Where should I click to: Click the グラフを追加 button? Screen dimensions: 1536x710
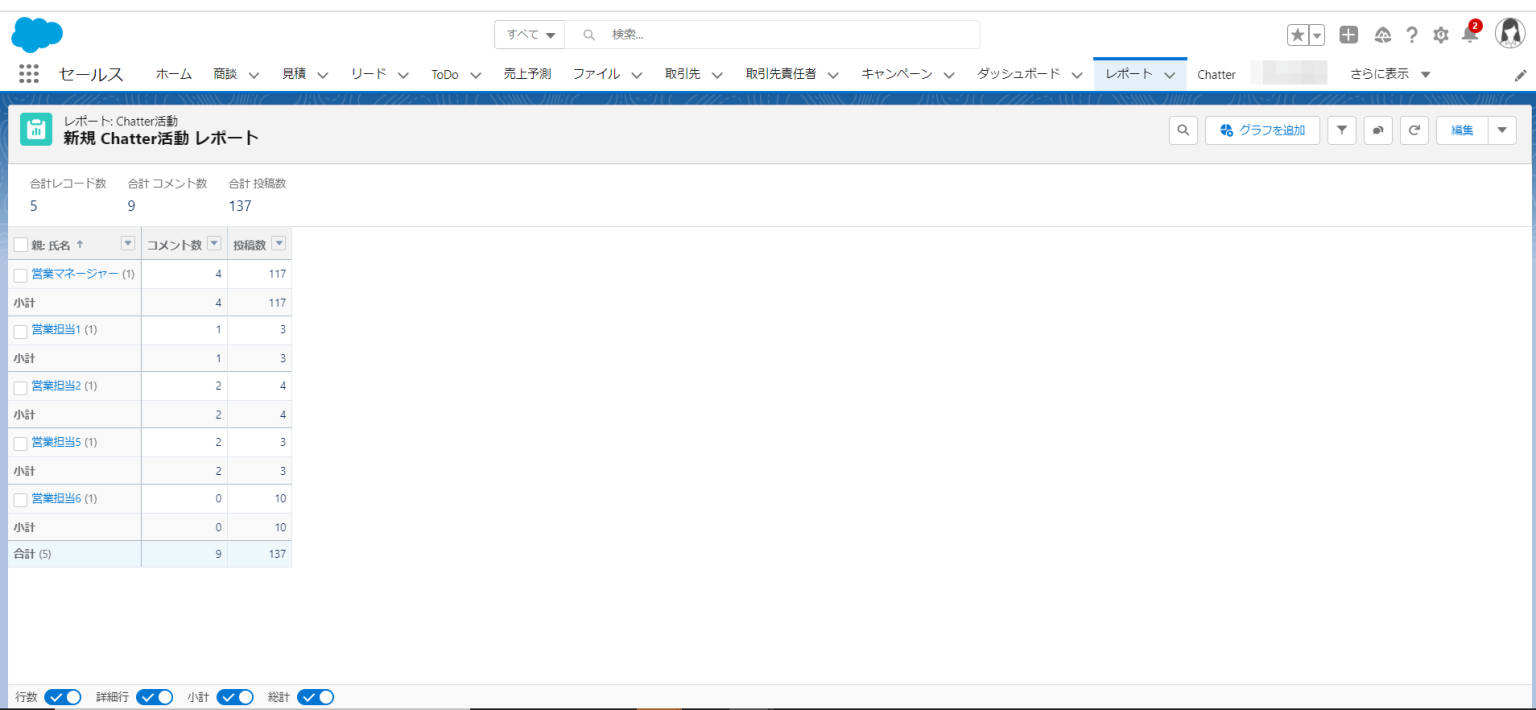coord(1262,130)
